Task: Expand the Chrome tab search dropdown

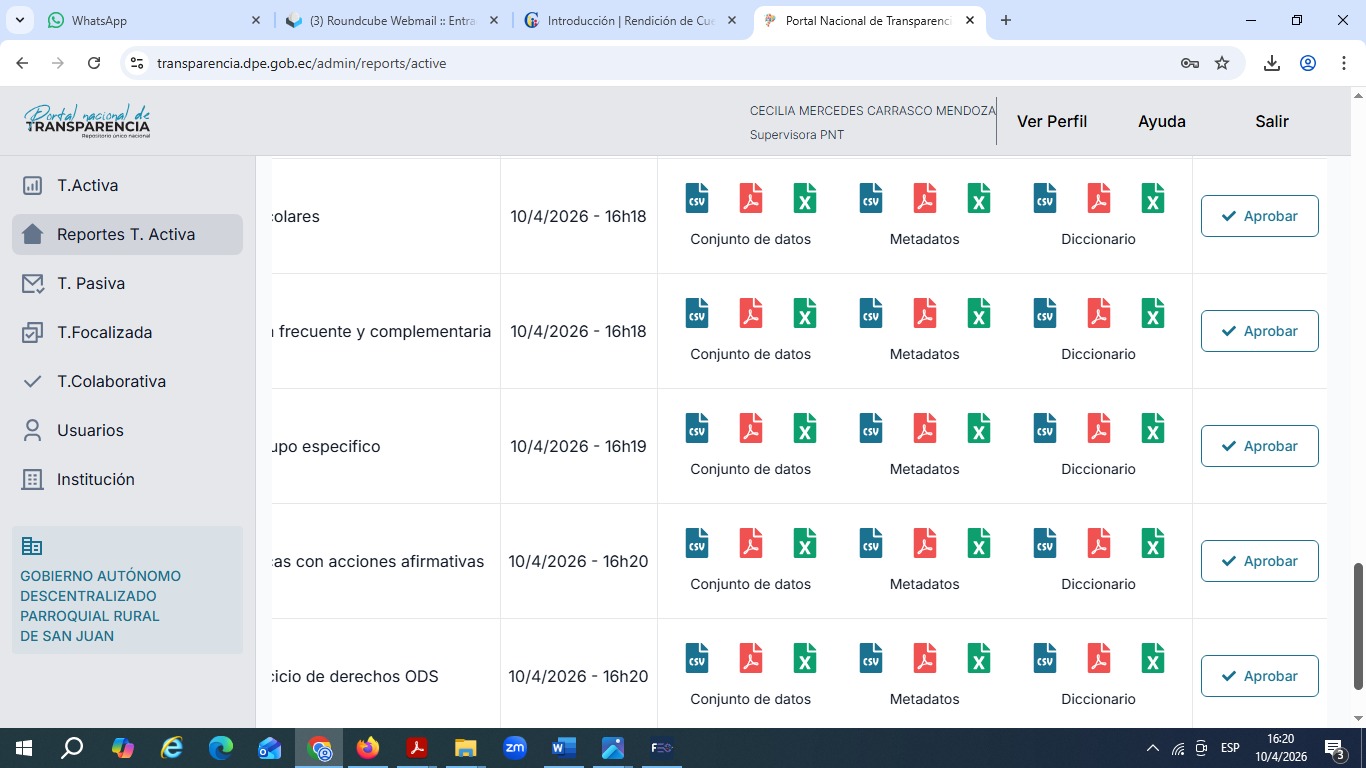Action: pyautogui.click(x=20, y=20)
